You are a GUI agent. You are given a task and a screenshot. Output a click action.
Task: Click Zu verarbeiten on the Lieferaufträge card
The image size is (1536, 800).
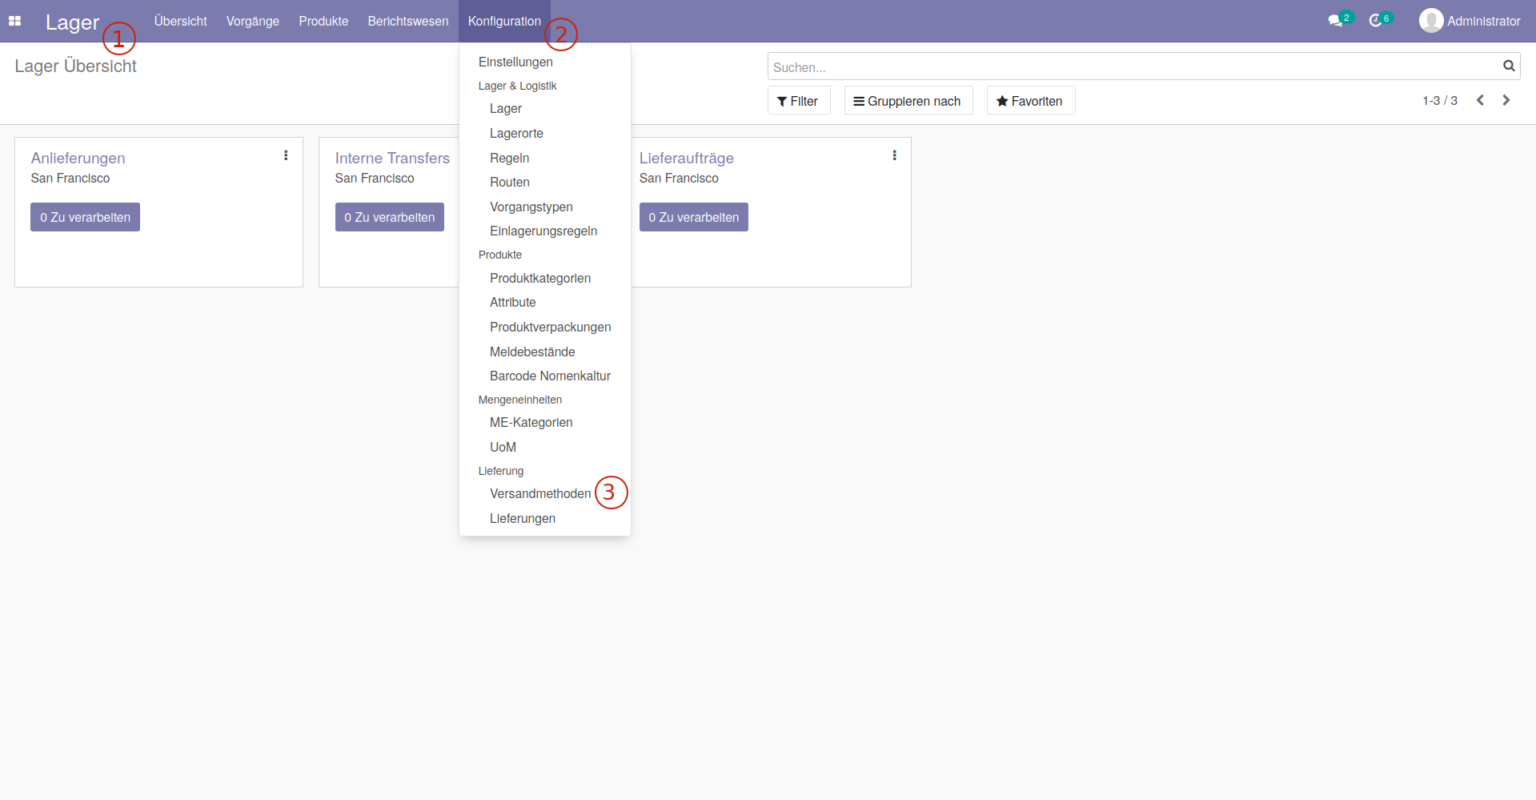coord(693,216)
